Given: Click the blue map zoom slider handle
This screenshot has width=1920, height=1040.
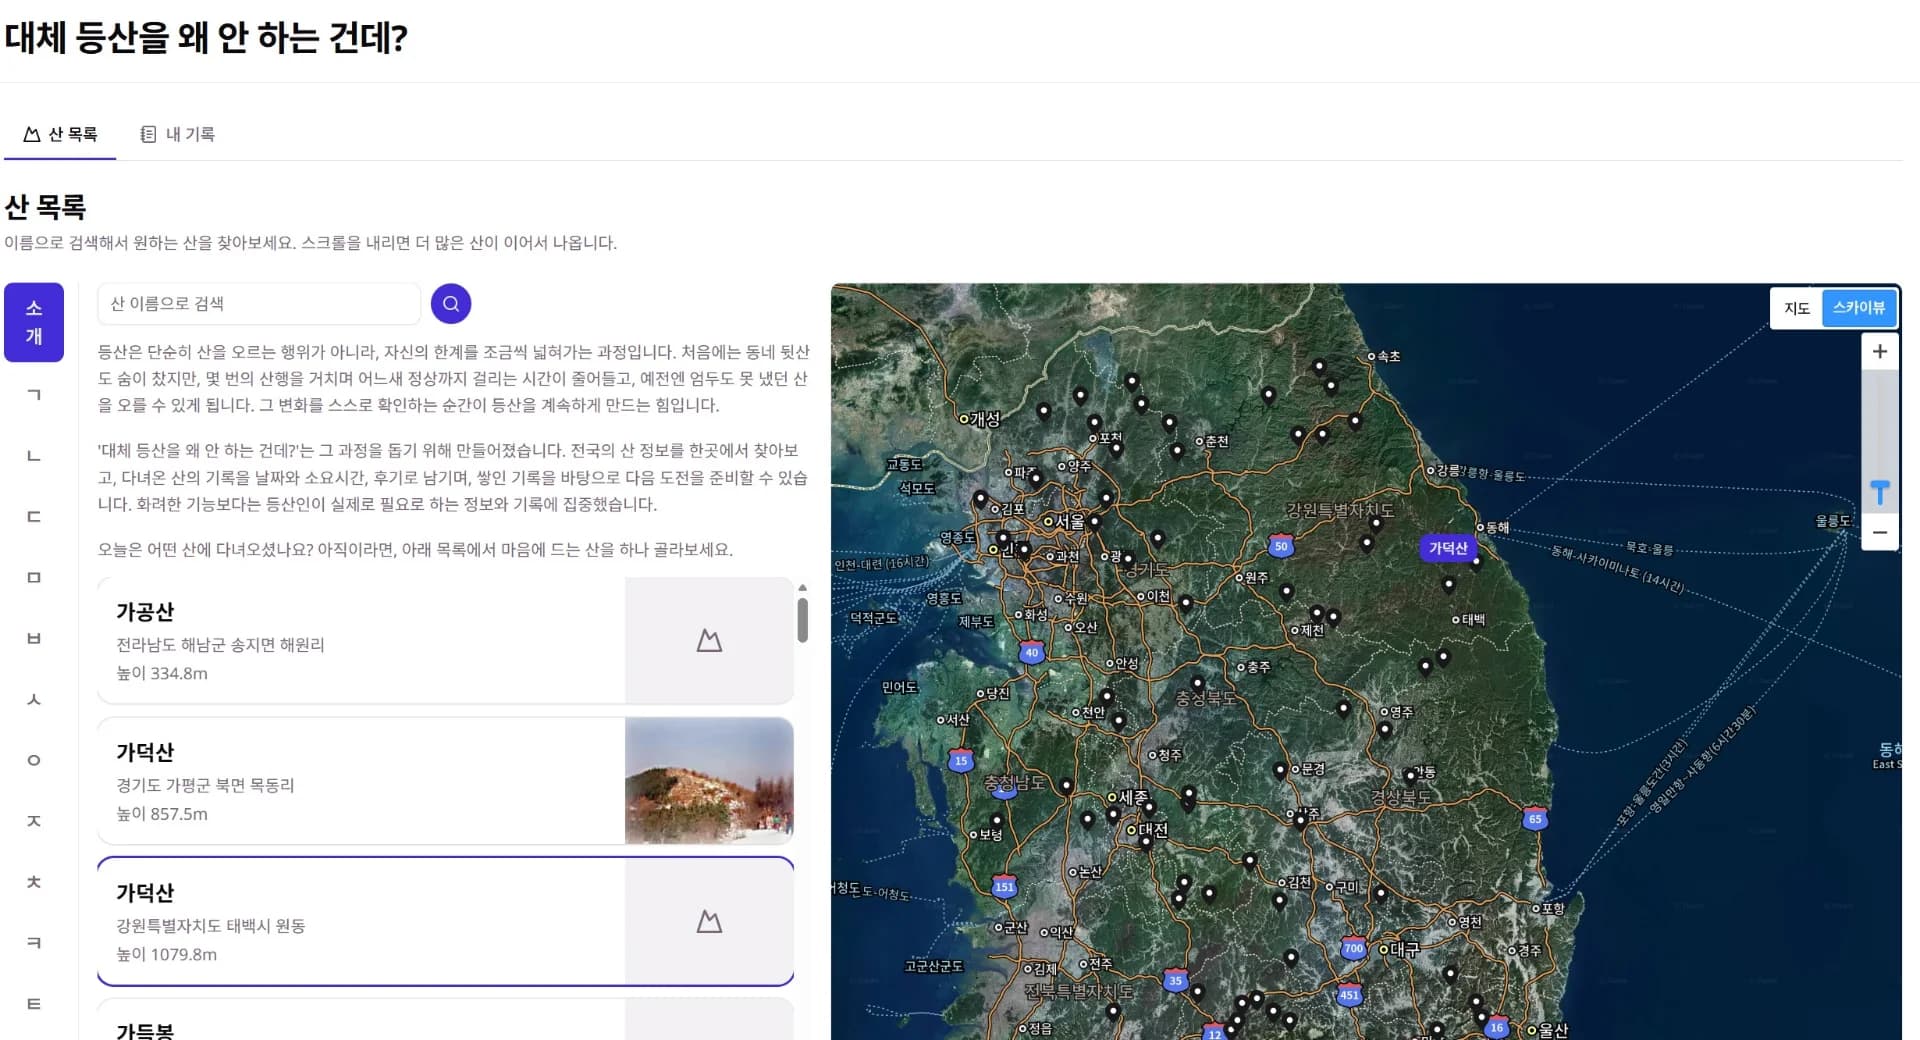Looking at the screenshot, I should pyautogui.click(x=1880, y=492).
